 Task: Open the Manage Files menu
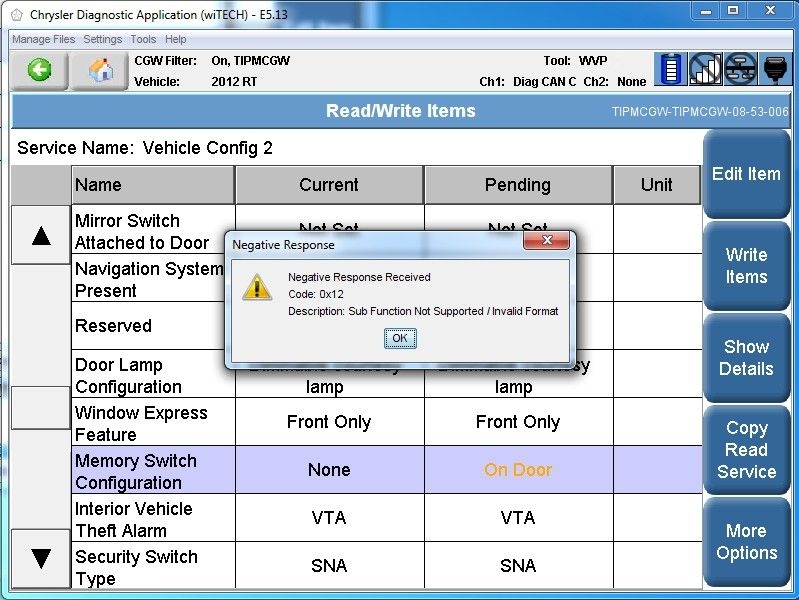43,39
